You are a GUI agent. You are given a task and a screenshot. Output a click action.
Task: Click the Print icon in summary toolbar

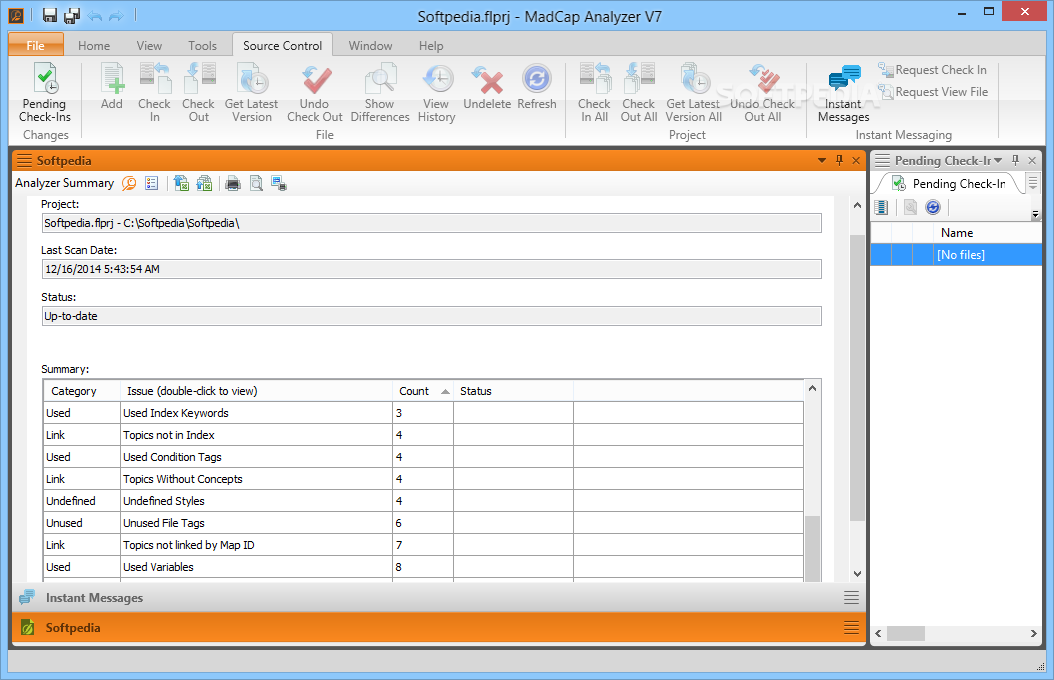point(233,183)
